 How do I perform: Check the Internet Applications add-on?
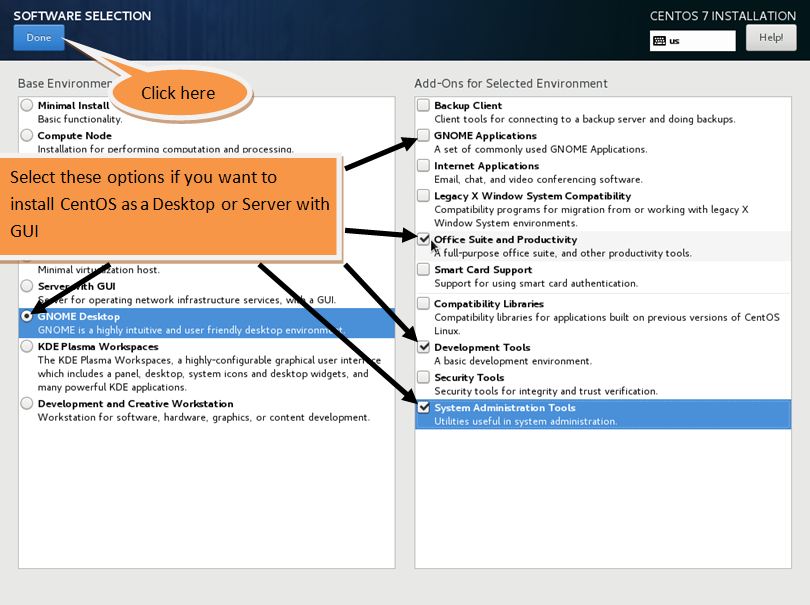click(424, 165)
